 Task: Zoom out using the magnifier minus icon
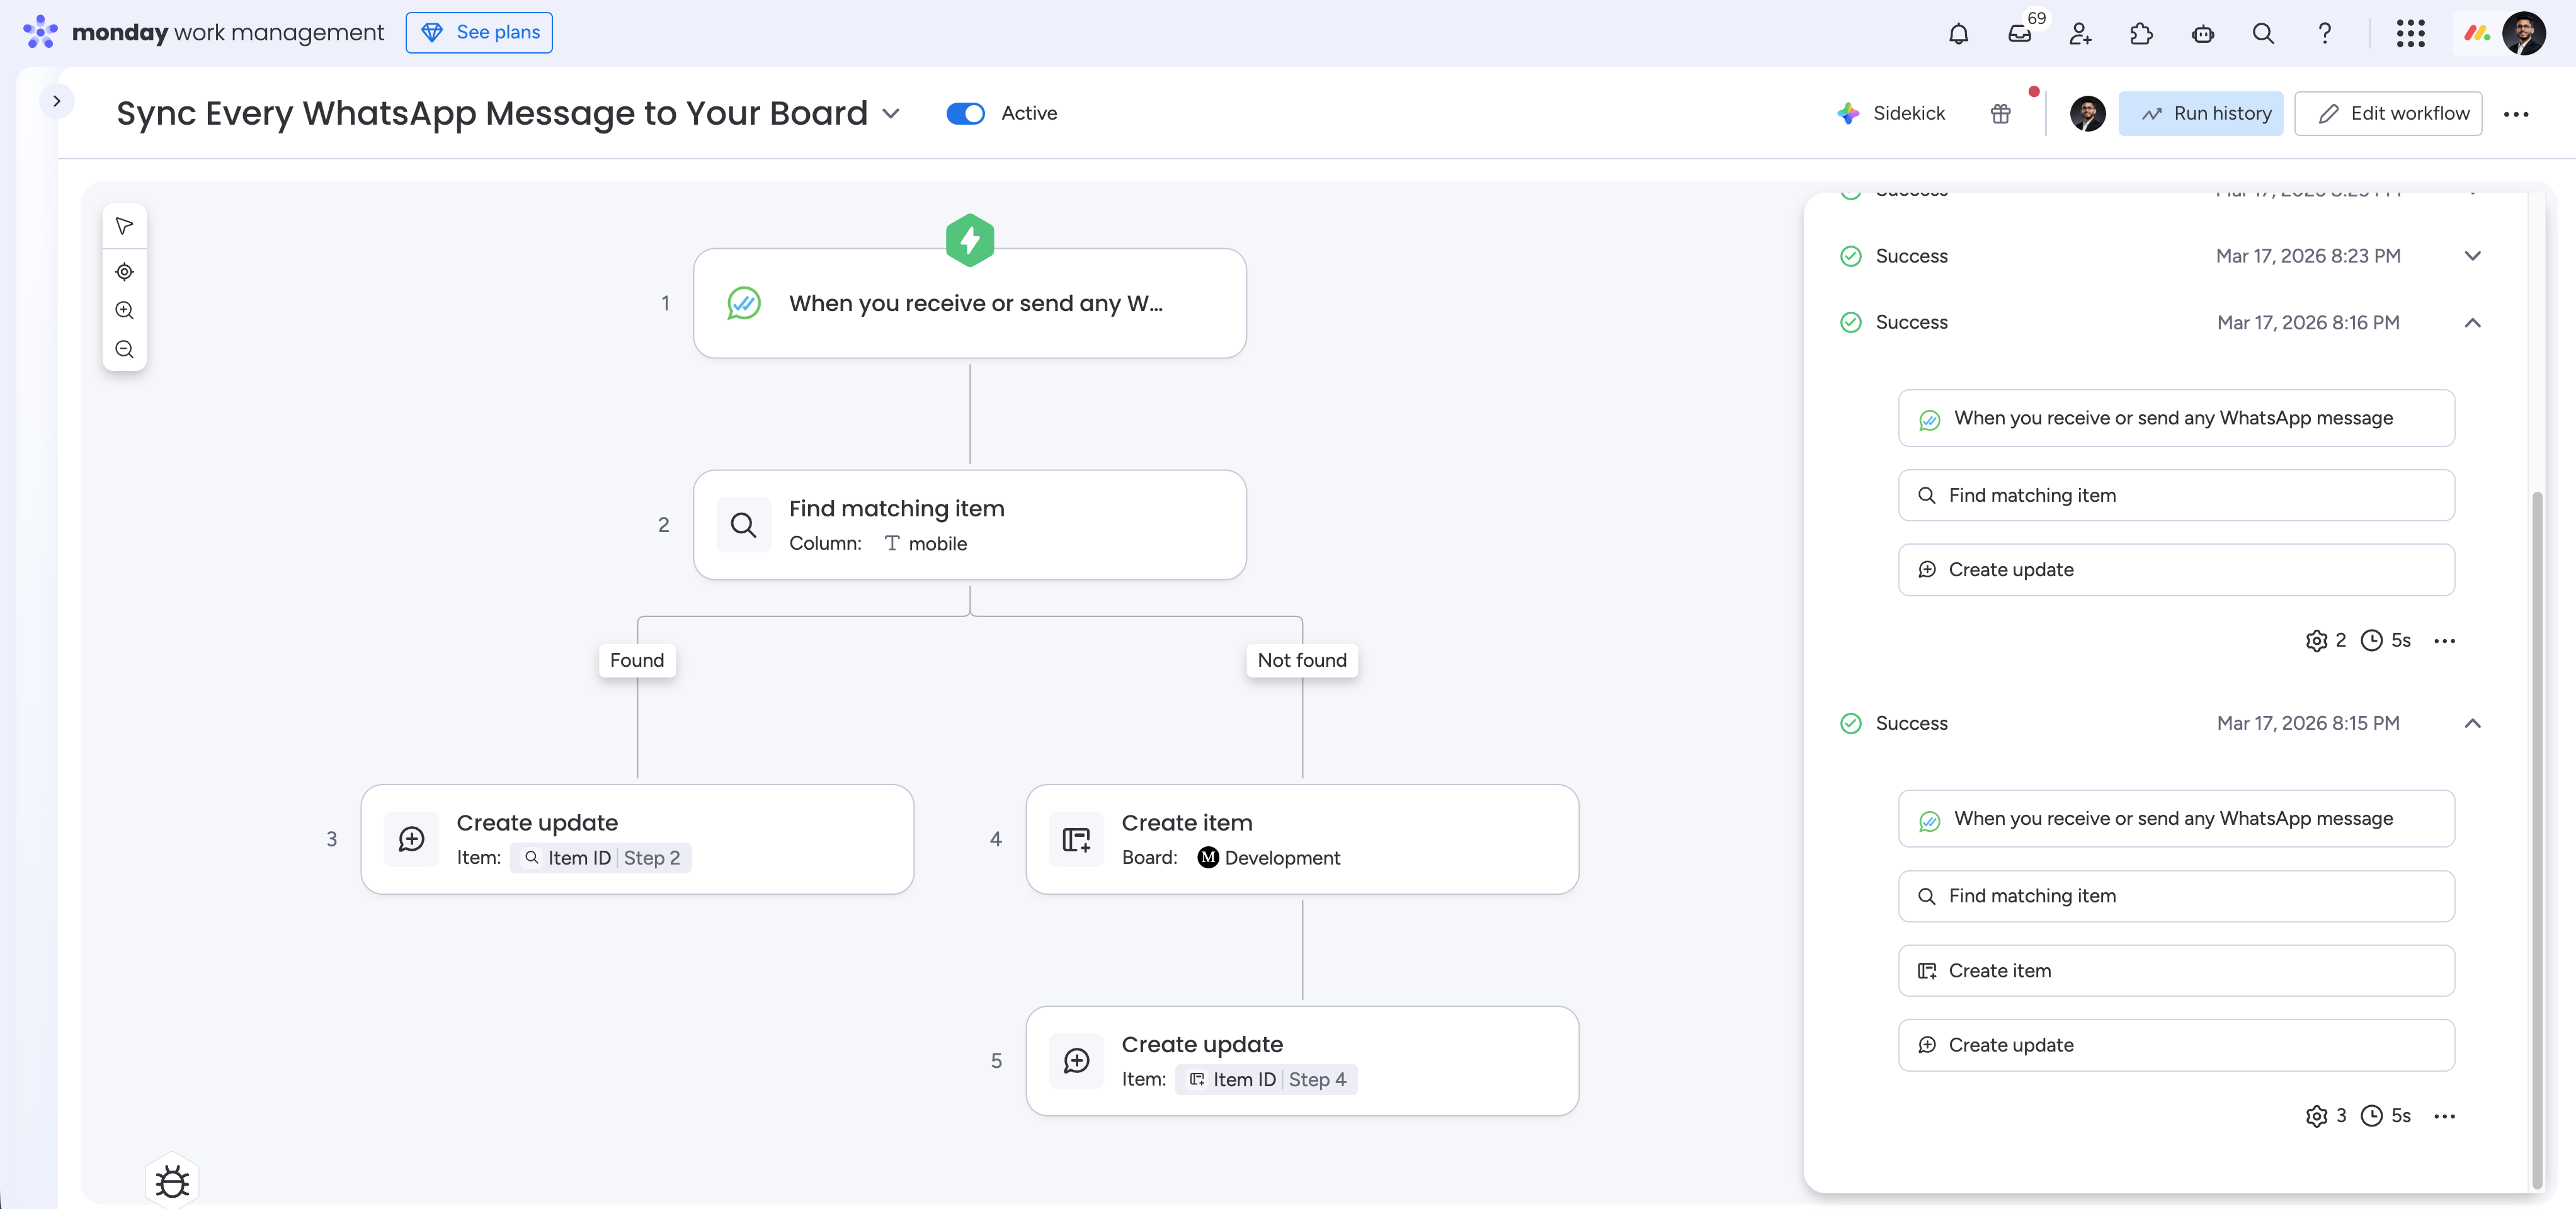point(124,348)
